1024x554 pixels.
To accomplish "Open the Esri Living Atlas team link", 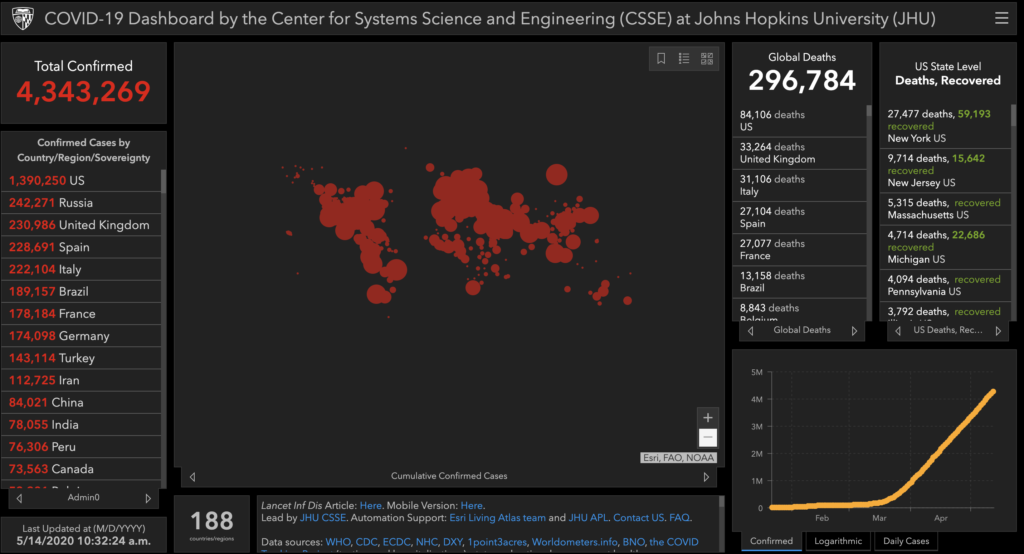I will click(x=497, y=518).
